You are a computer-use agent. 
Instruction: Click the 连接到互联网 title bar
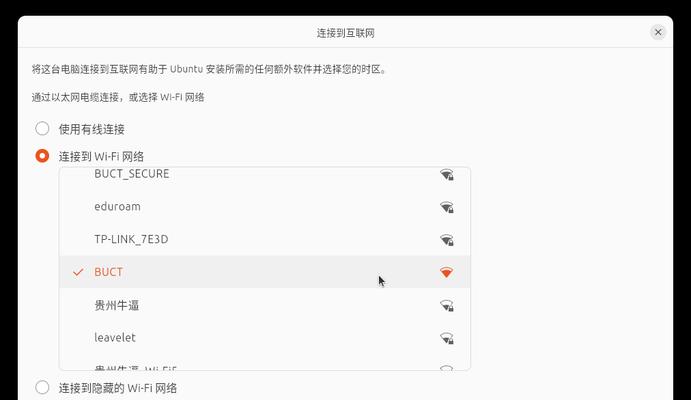pyautogui.click(x=346, y=32)
